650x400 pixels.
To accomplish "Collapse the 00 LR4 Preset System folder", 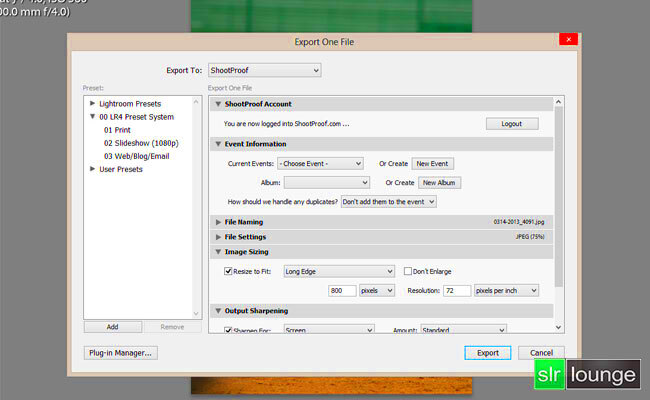I will pos(92,116).
